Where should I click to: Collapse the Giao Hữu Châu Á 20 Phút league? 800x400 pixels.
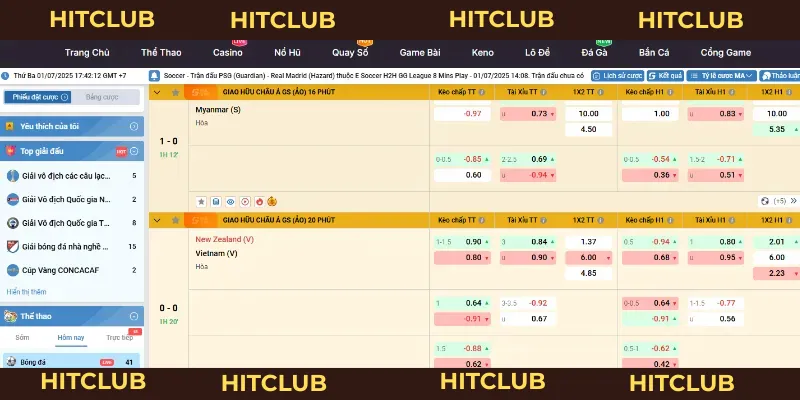(157, 220)
